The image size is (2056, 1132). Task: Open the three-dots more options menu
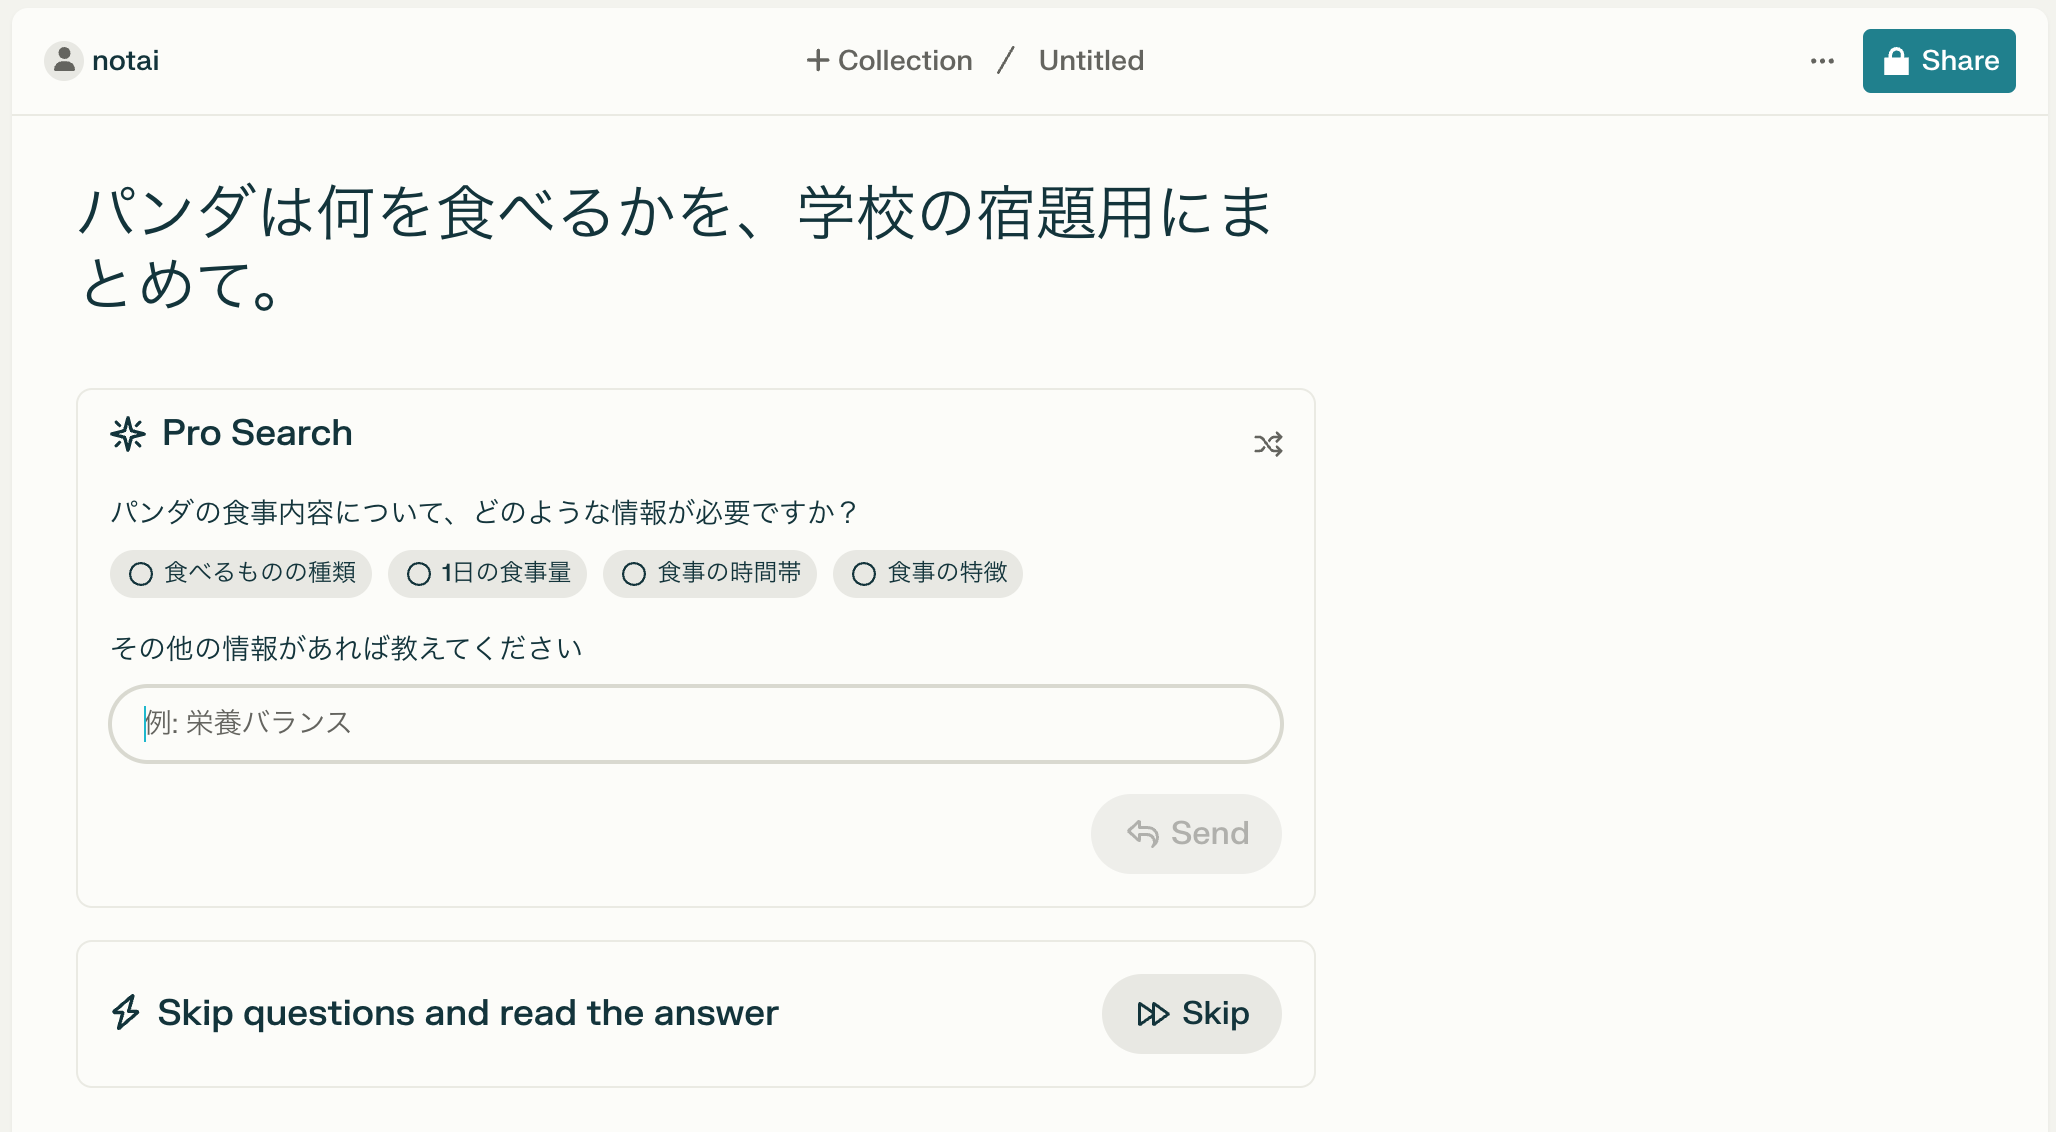[1822, 61]
